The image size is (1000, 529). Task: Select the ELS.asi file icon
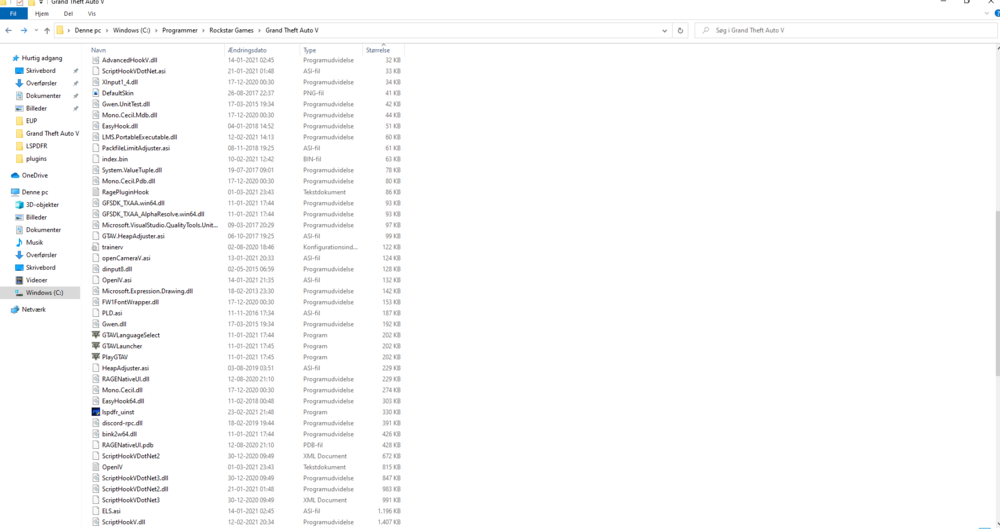pyautogui.click(x=96, y=511)
